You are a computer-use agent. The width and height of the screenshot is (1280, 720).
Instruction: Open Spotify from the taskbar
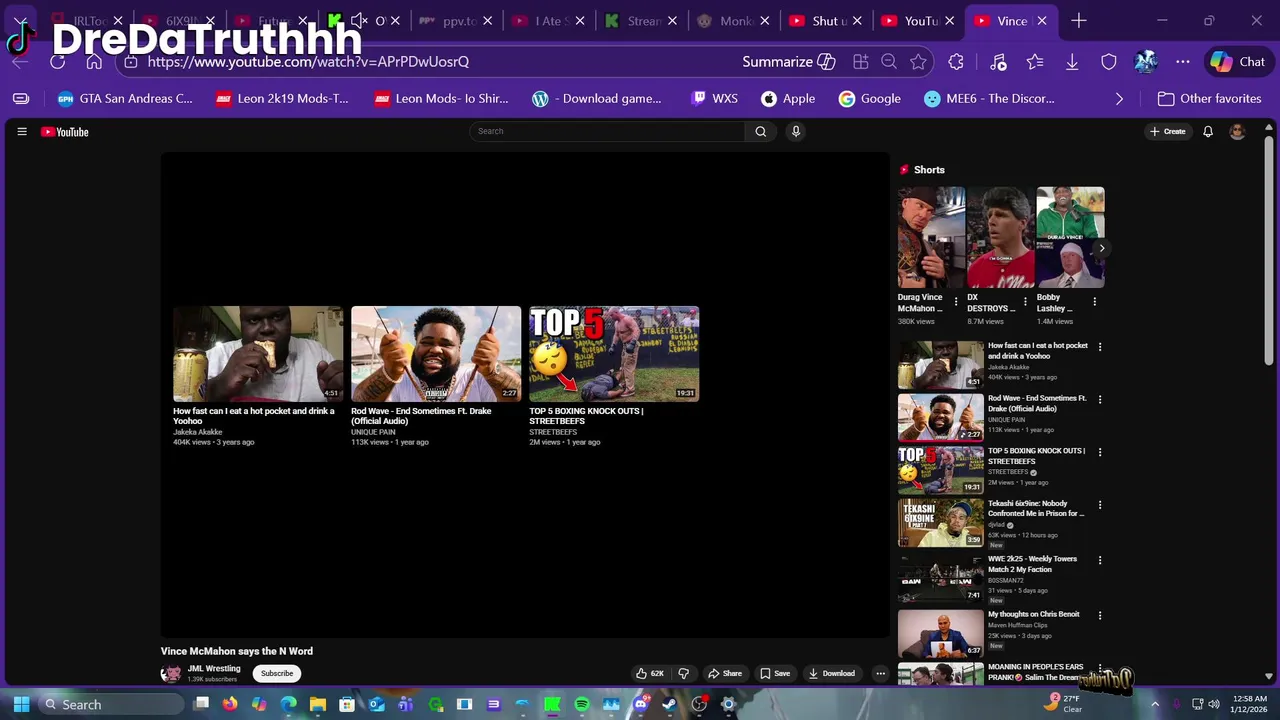click(581, 704)
